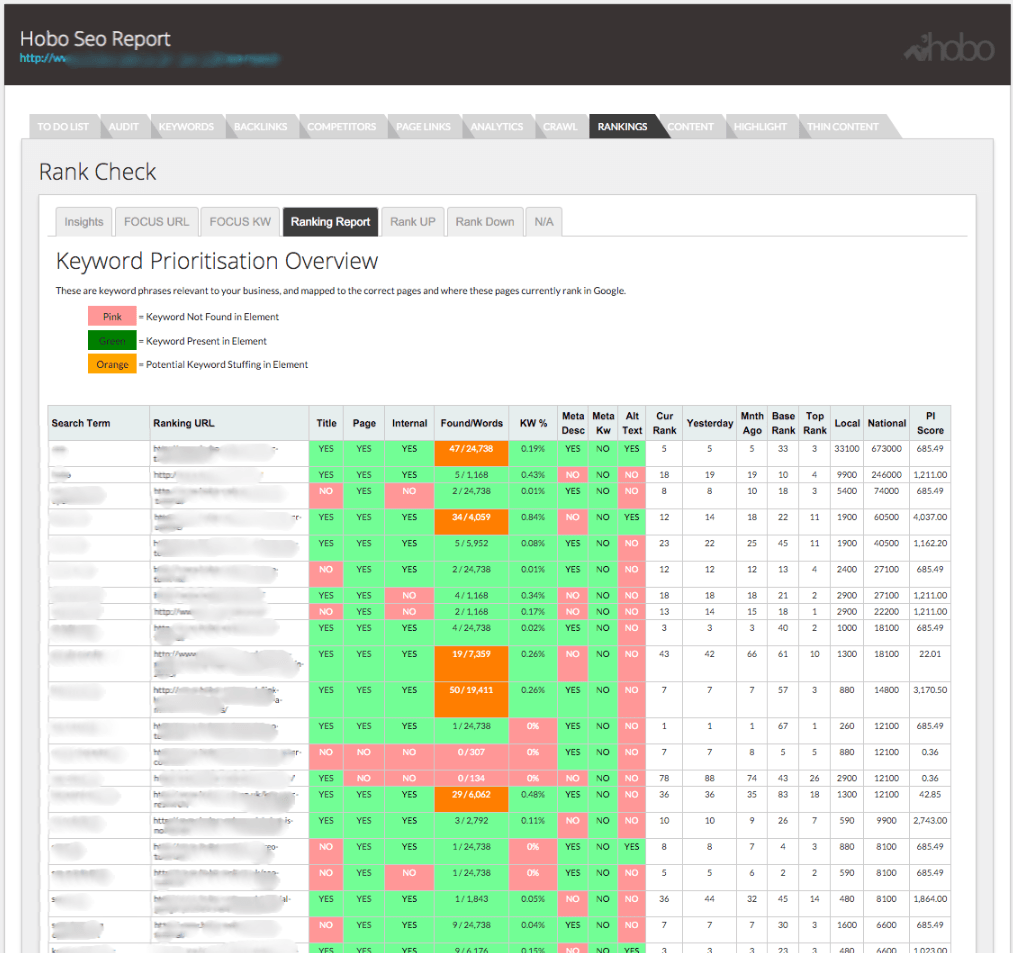Click the pink cell "0 / 307"
The image size is (1013, 953).
click(x=472, y=757)
